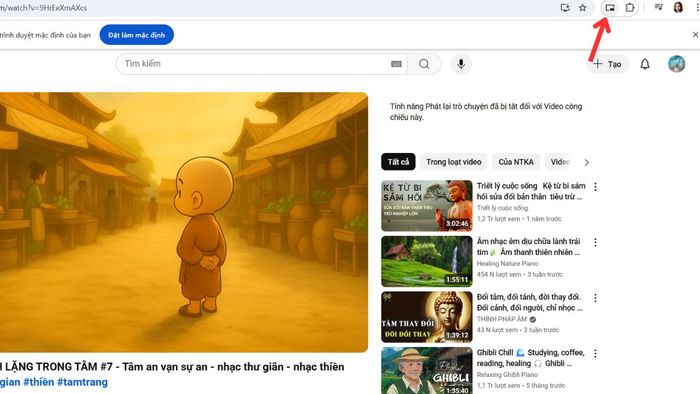This screenshot has height=394, width=700.
Task: Click the install app icon in address bar
Action: [565, 8]
